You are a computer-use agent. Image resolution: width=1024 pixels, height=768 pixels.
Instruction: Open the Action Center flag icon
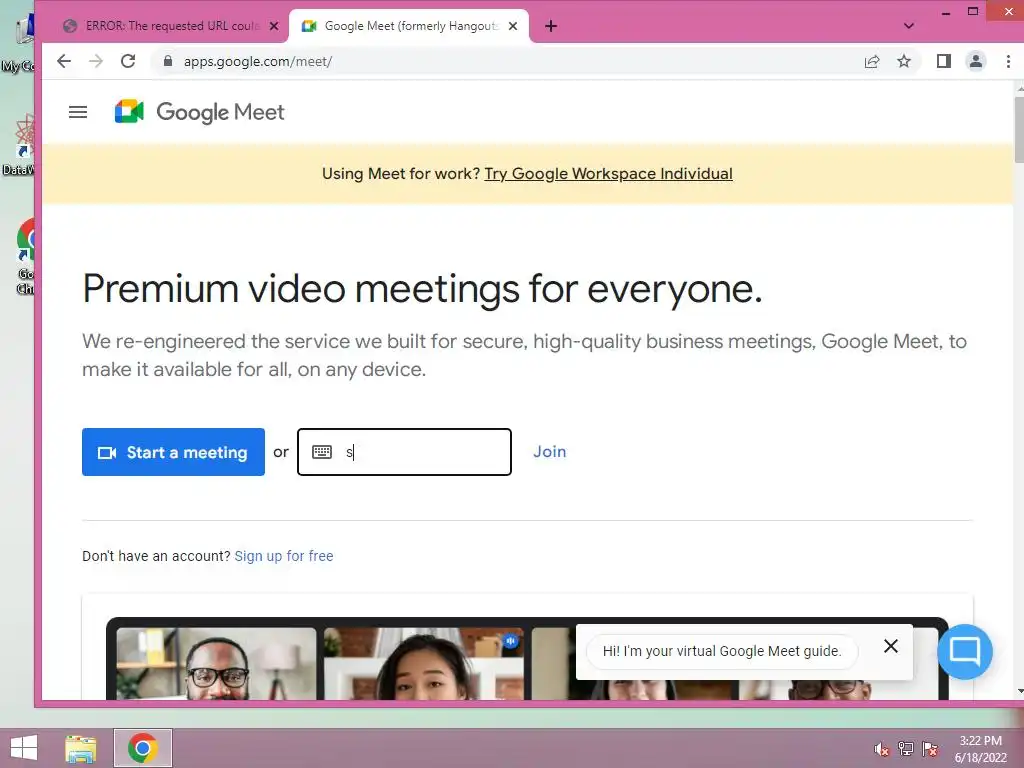click(930, 749)
